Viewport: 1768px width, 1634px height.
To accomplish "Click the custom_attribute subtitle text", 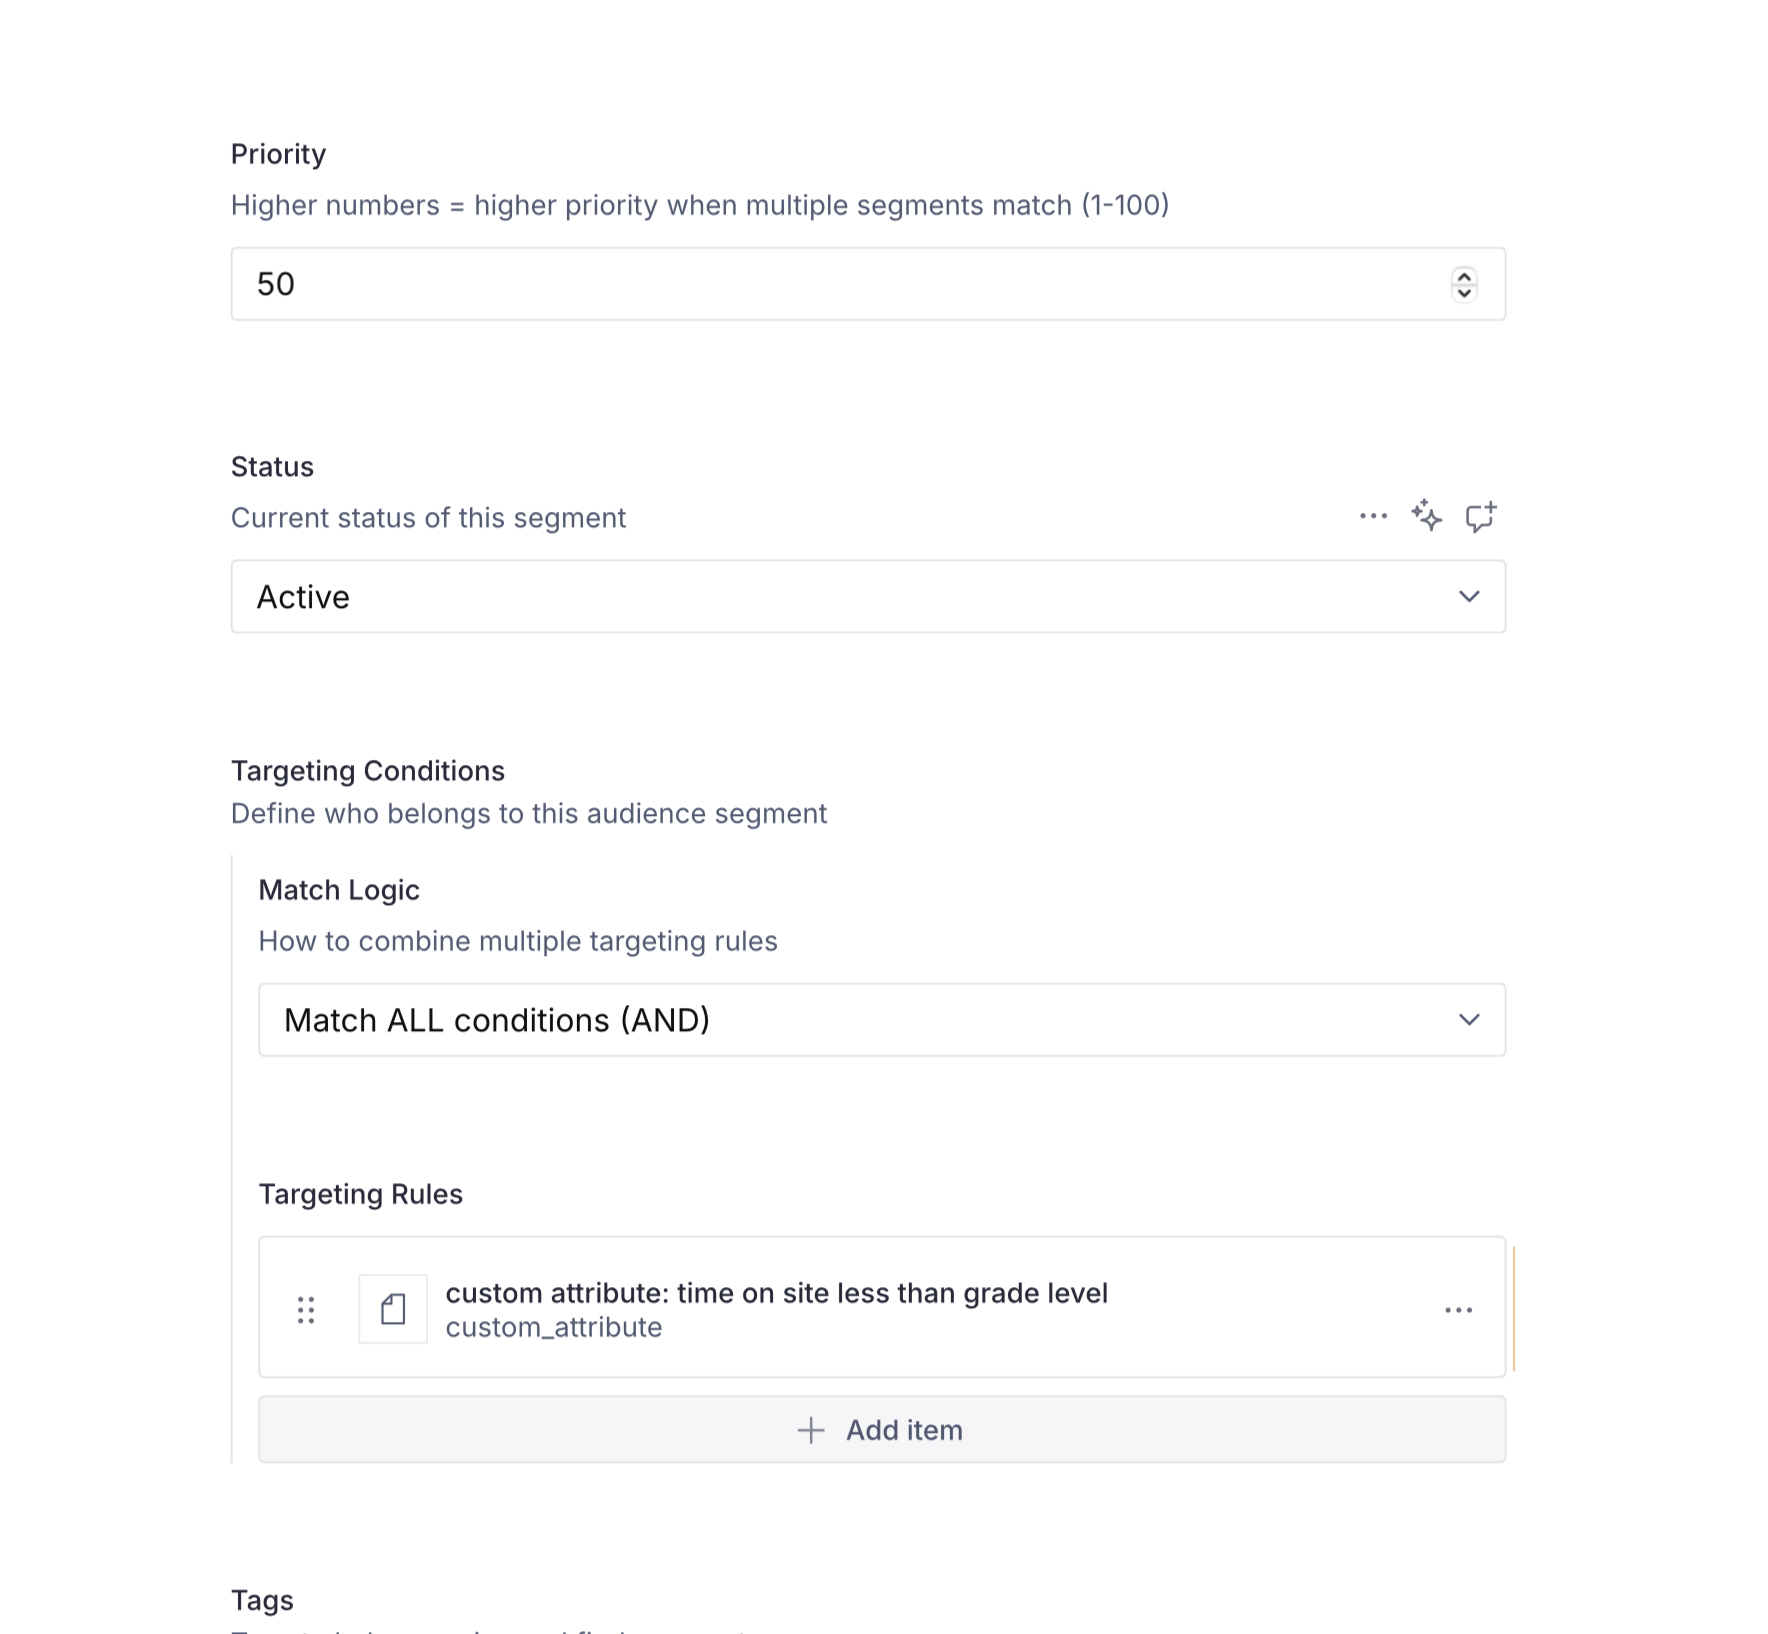I will pyautogui.click(x=554, y=1327).
